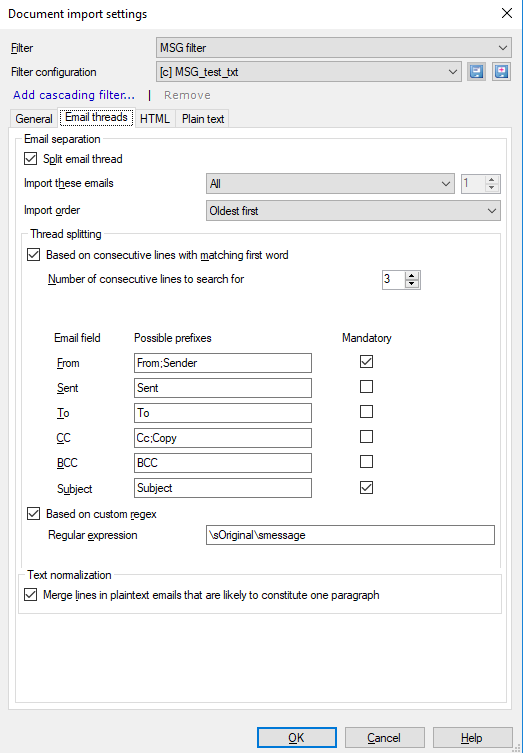Increase the number of consecutive lines
Image resolution: width=523 pixels, height=753 pixels.
[x=412, y=275]
